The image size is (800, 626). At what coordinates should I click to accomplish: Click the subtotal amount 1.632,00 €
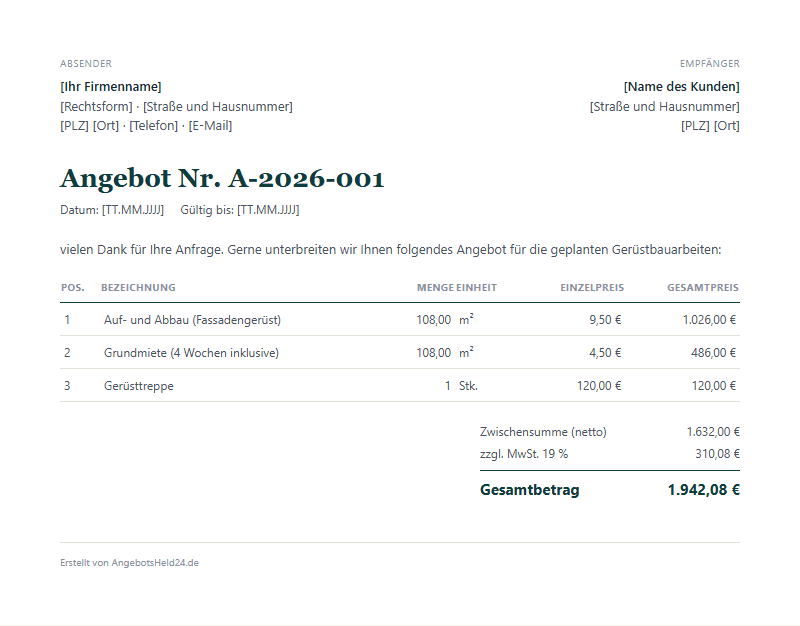[713, 432]
